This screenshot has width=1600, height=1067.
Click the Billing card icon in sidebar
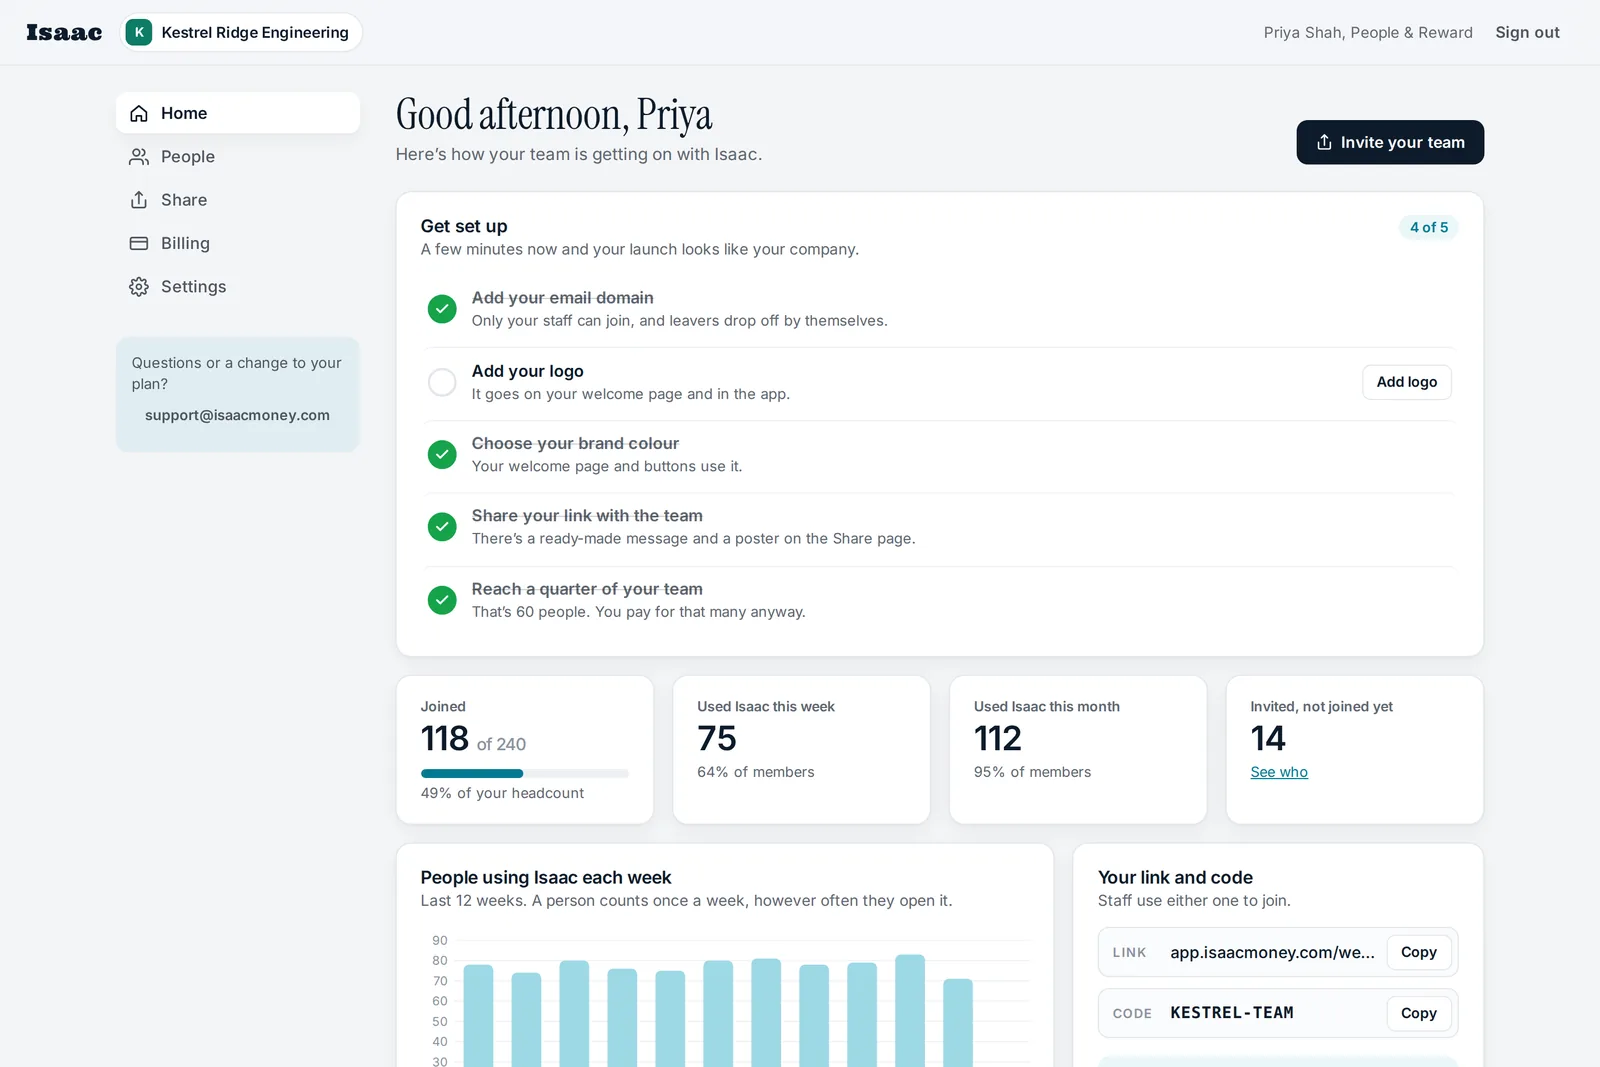[x=139, y=243]
